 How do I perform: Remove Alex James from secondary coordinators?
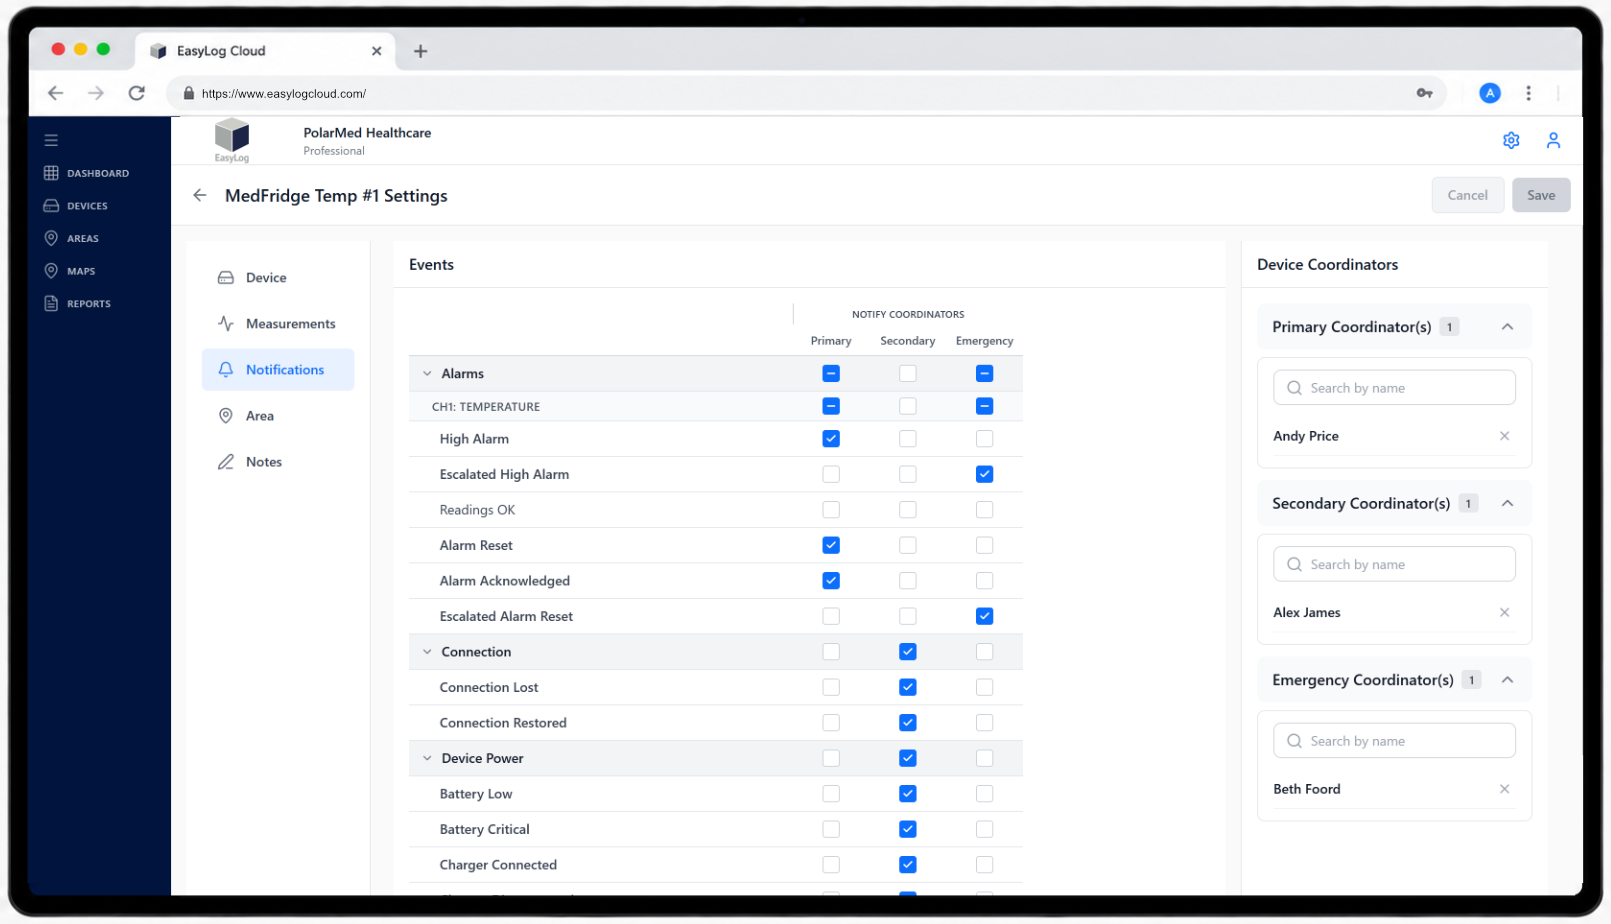pyautogui.click(x=1504, y=612)
